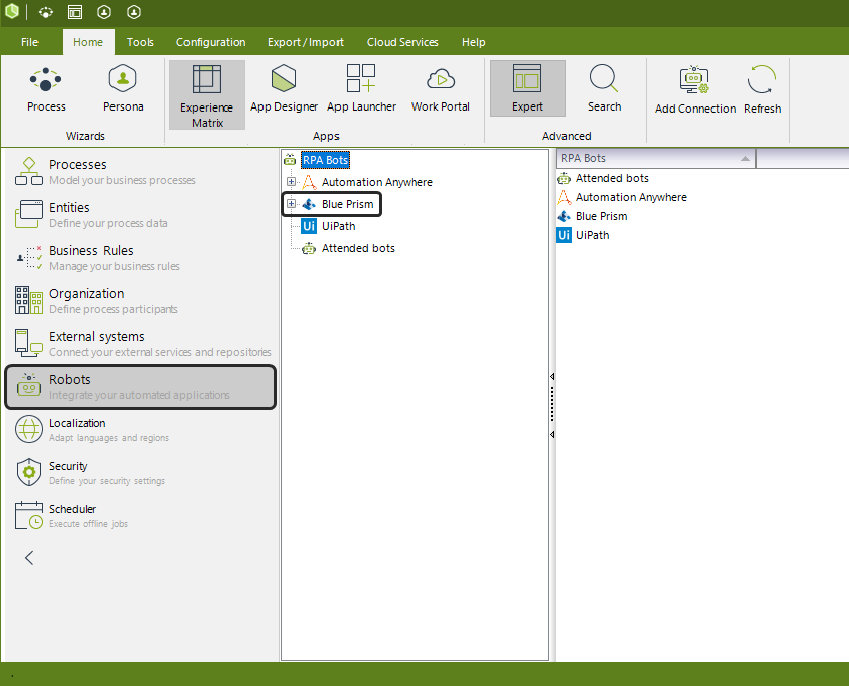Go to Business Rules module
The image size is (849, 686).
141,258
